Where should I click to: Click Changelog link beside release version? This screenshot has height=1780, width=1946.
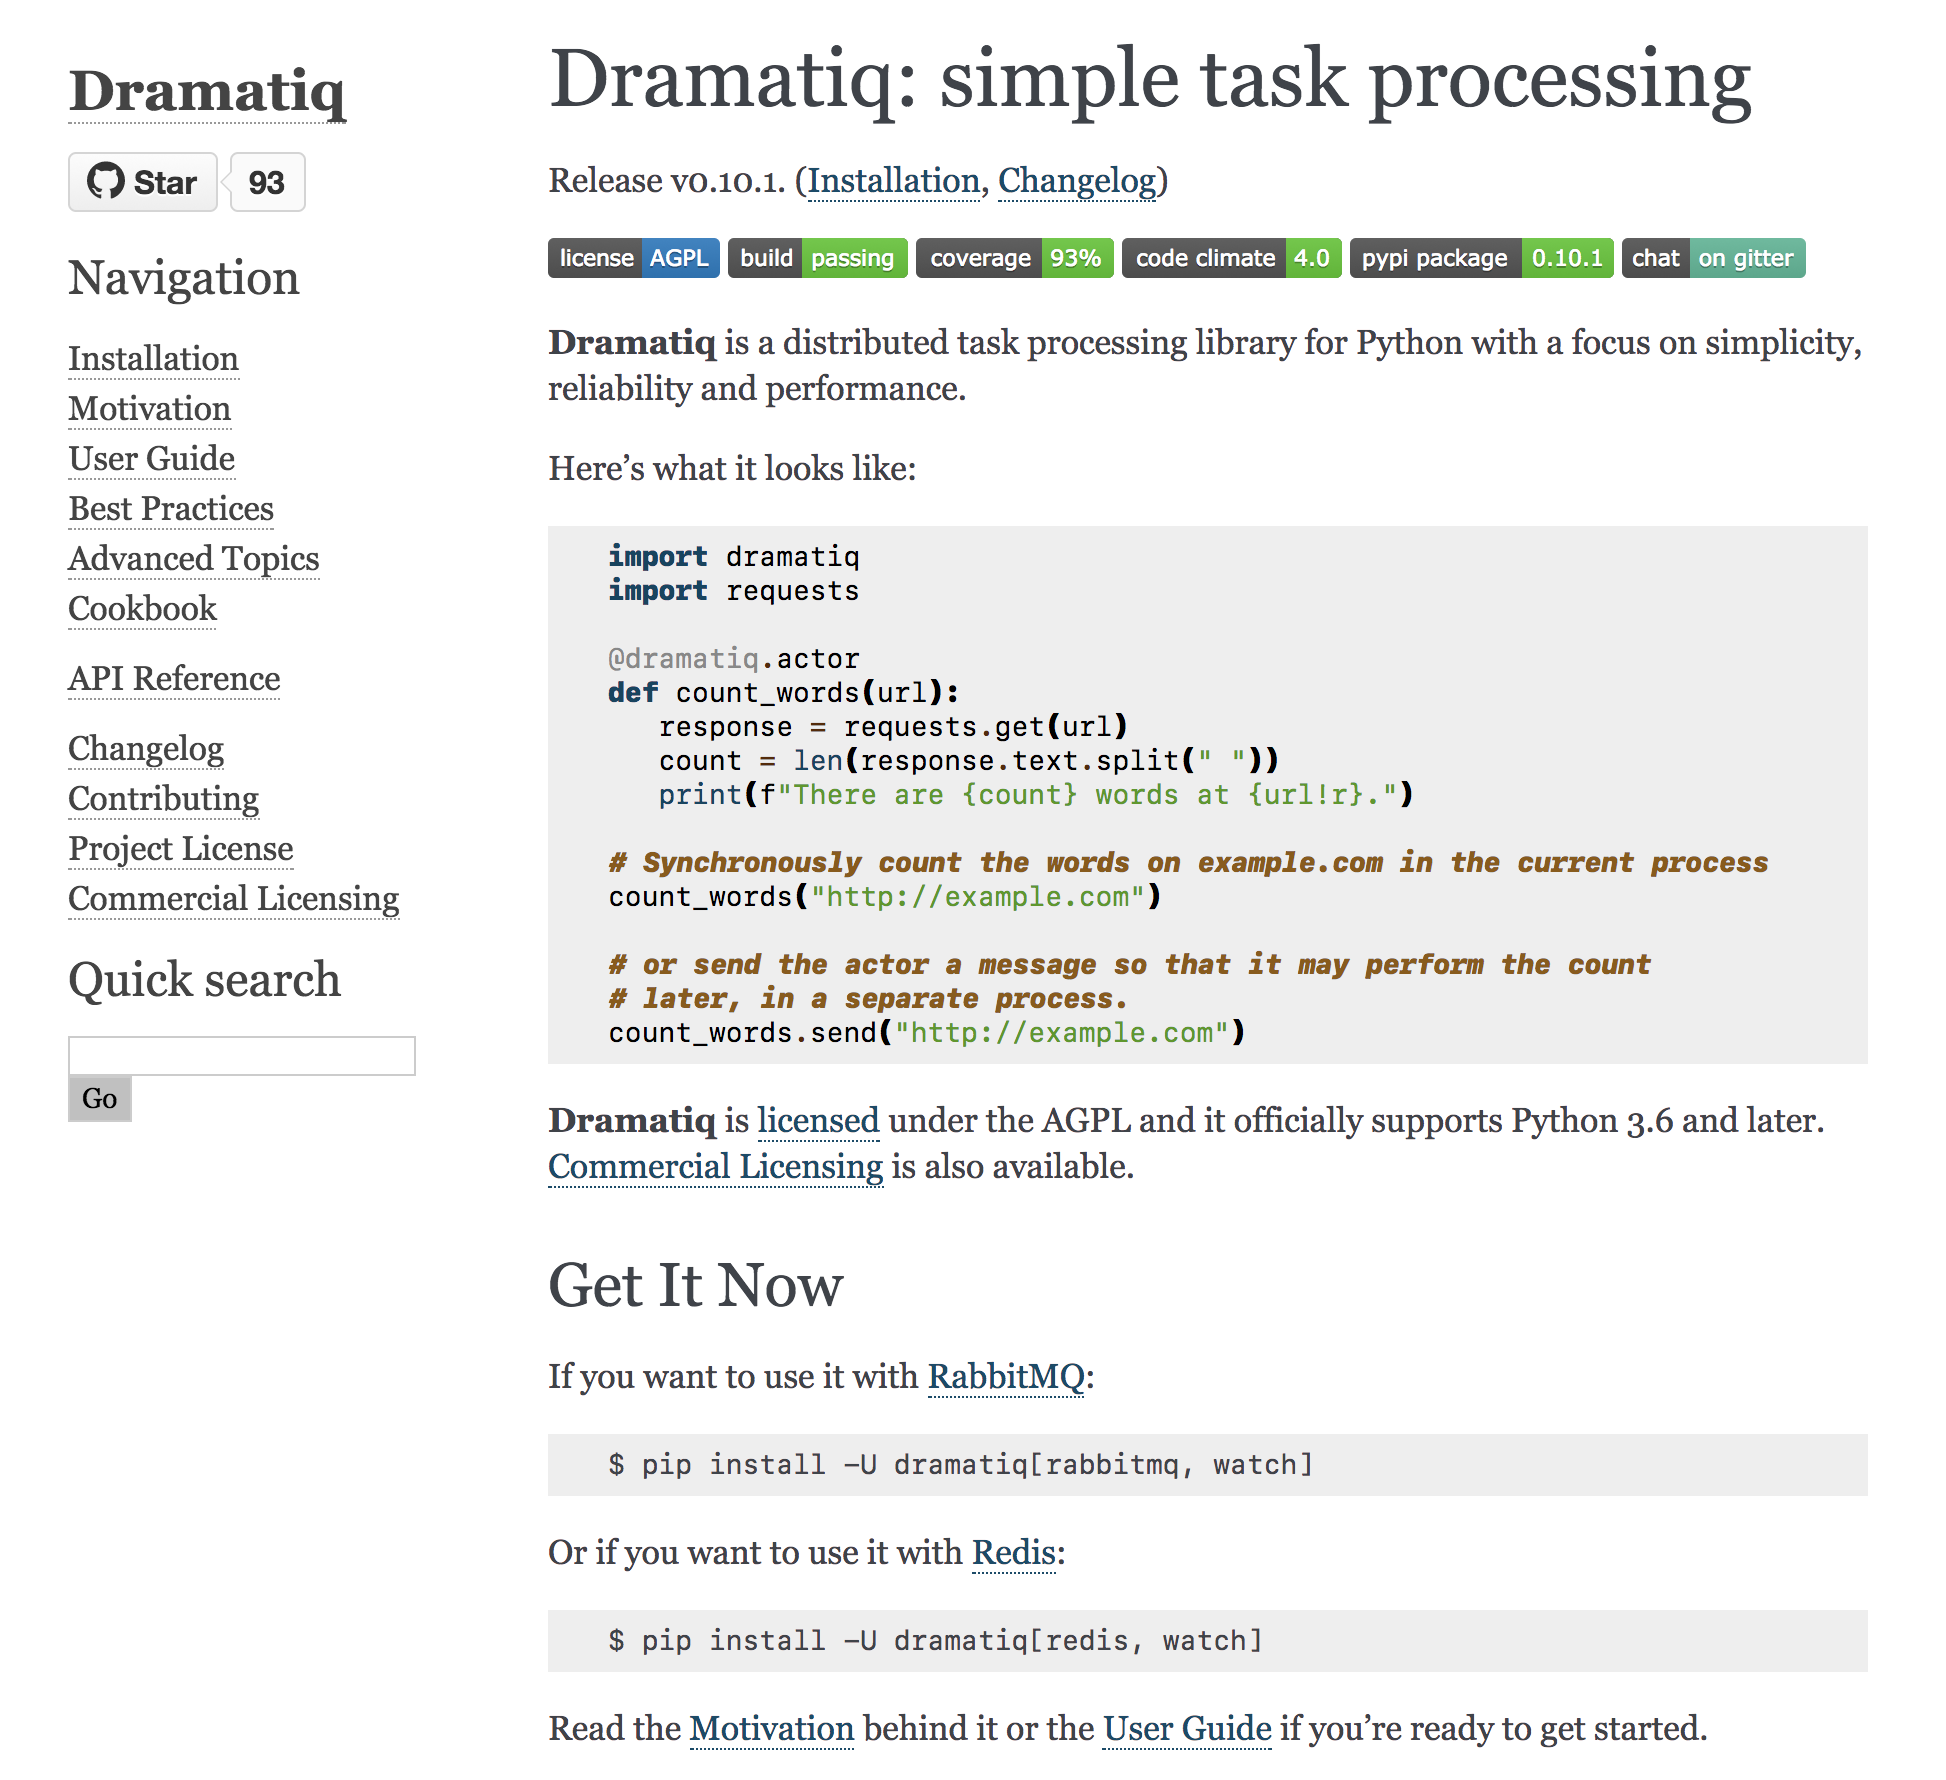(1077, 181)
